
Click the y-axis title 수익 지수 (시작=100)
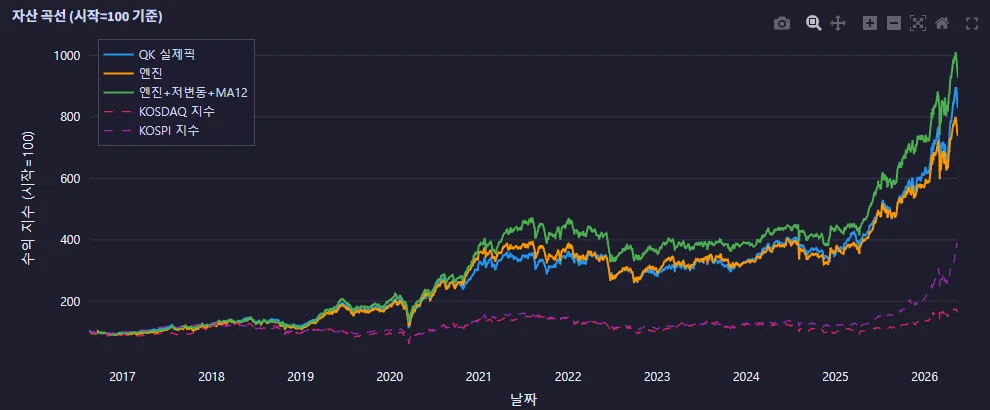28,199
